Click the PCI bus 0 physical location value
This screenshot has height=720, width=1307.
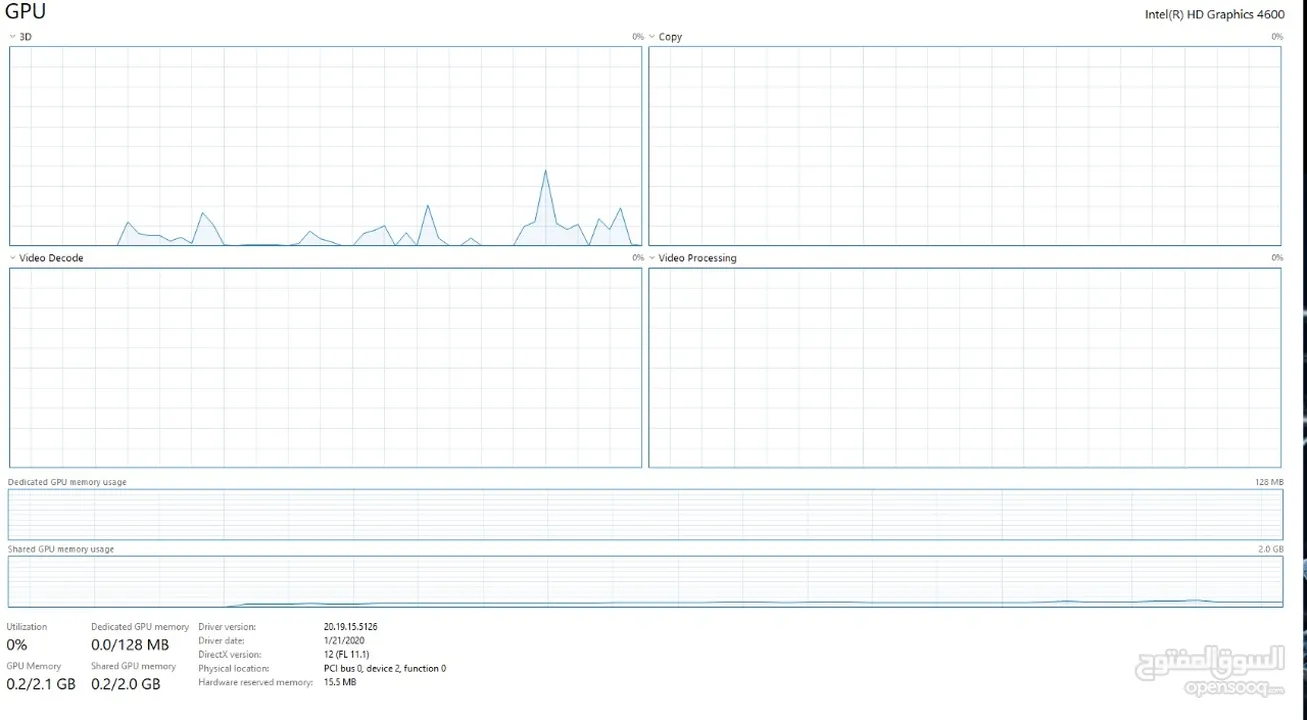point(385,668)
